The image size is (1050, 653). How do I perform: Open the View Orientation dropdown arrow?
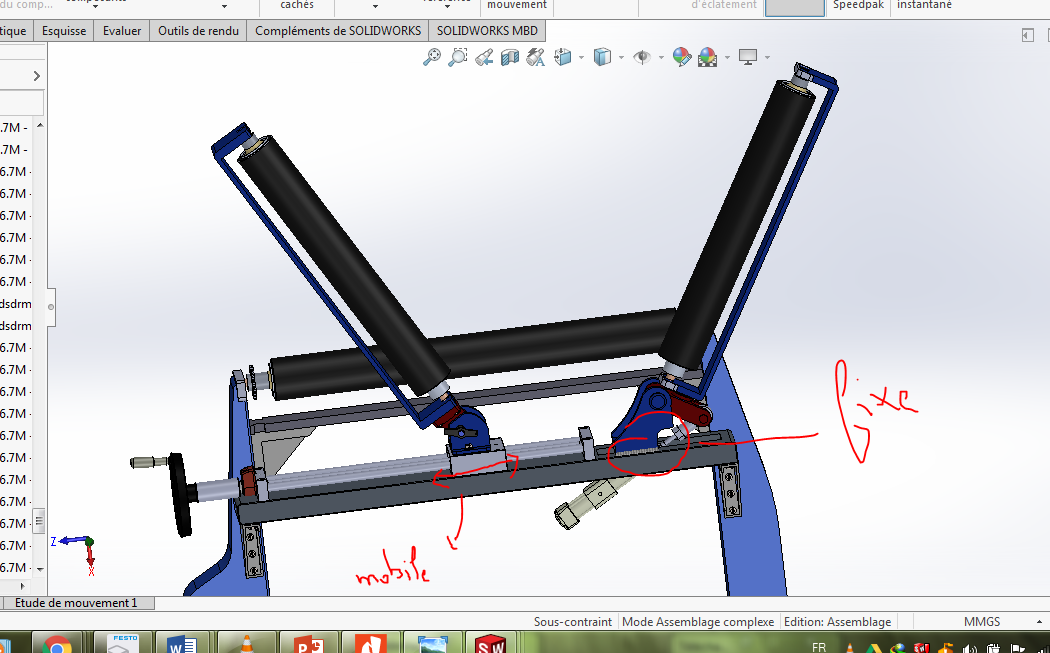(581, 58)
